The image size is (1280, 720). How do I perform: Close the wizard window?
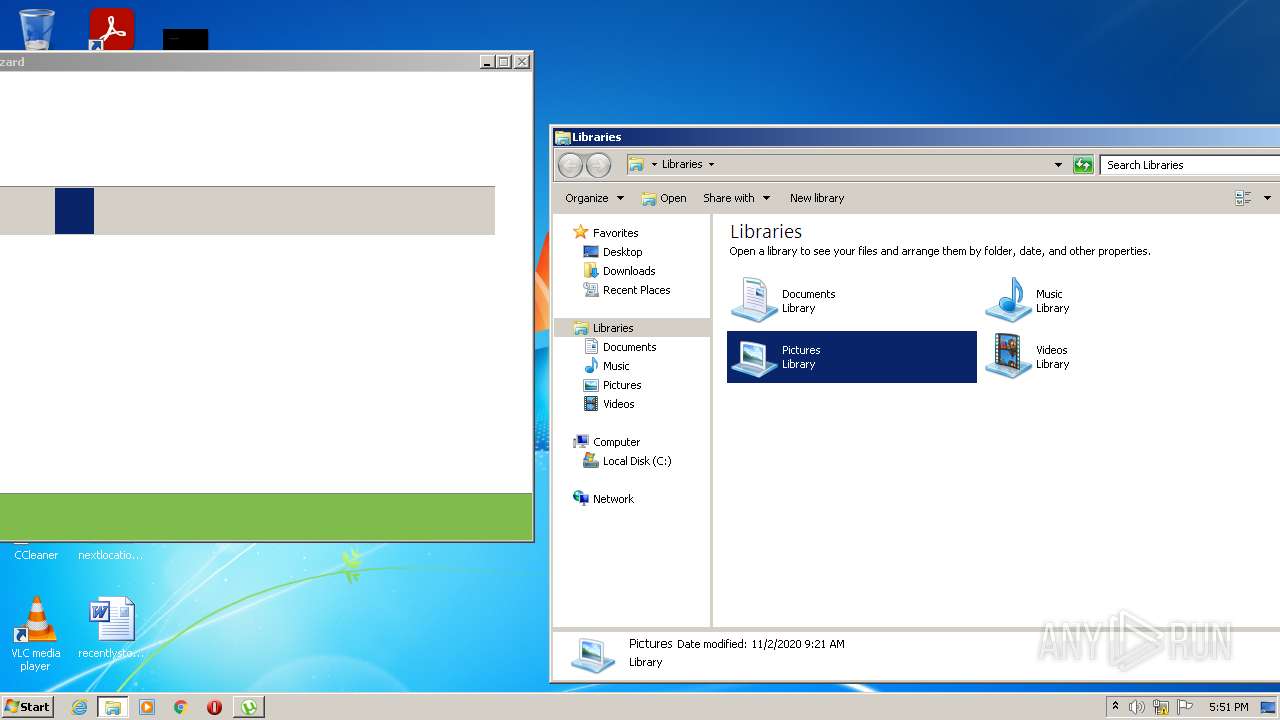[x=522, y=62]
